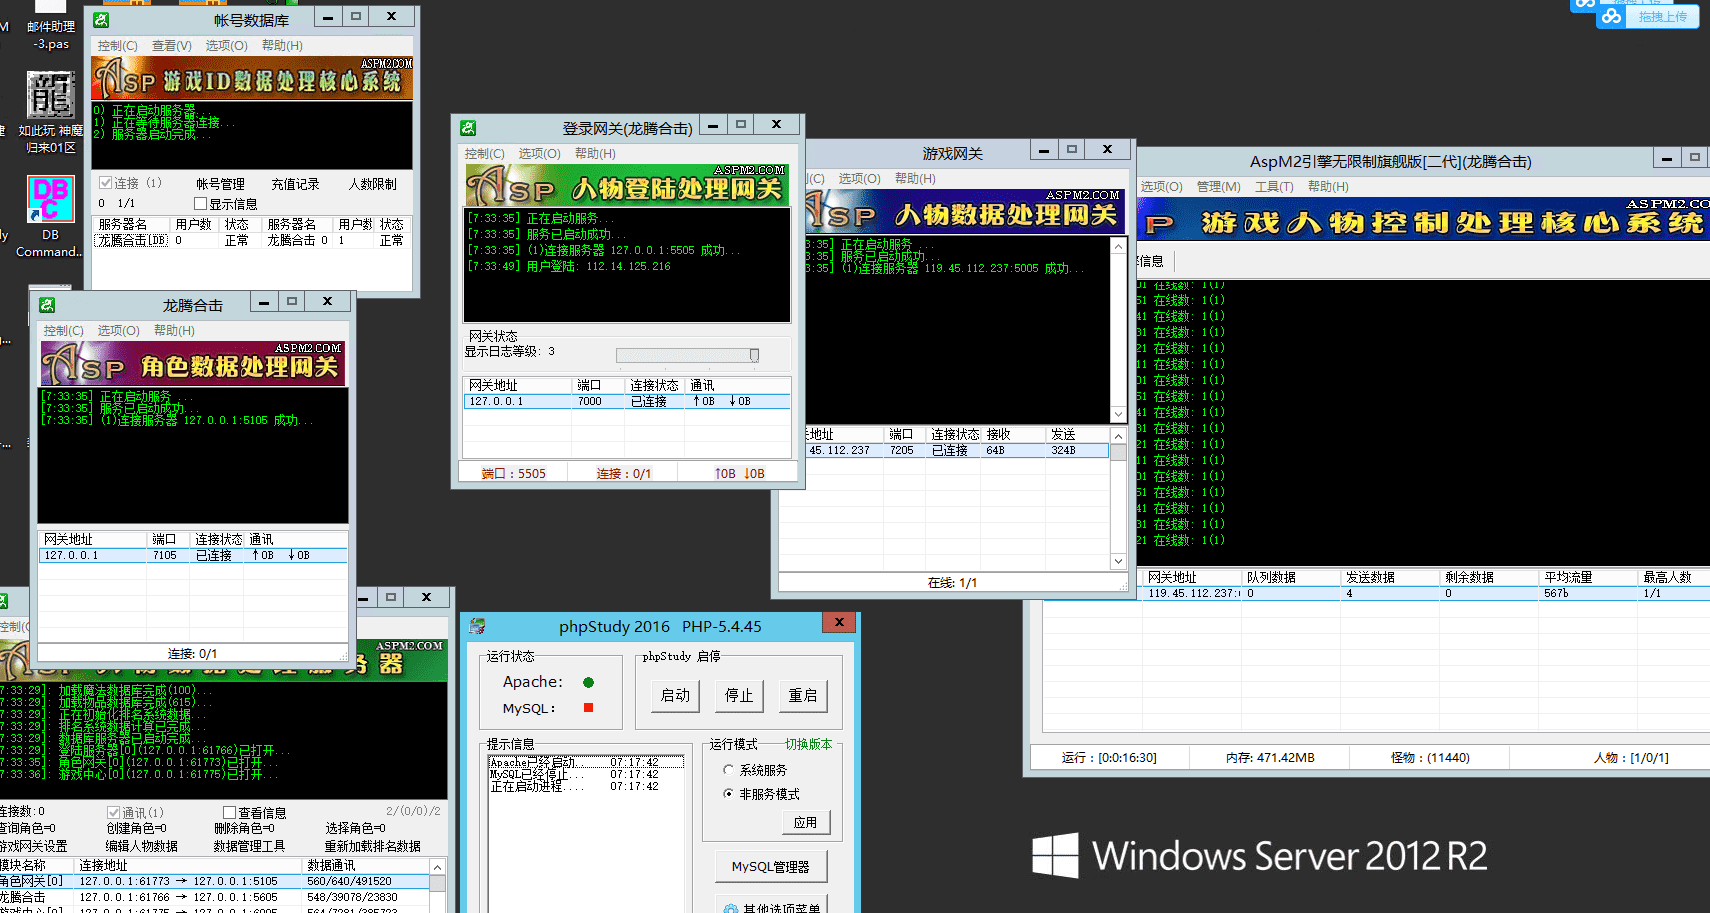1710x913 pixels.
Task: Click 重启 in phpStudy
Action: [x=803, y=695]
